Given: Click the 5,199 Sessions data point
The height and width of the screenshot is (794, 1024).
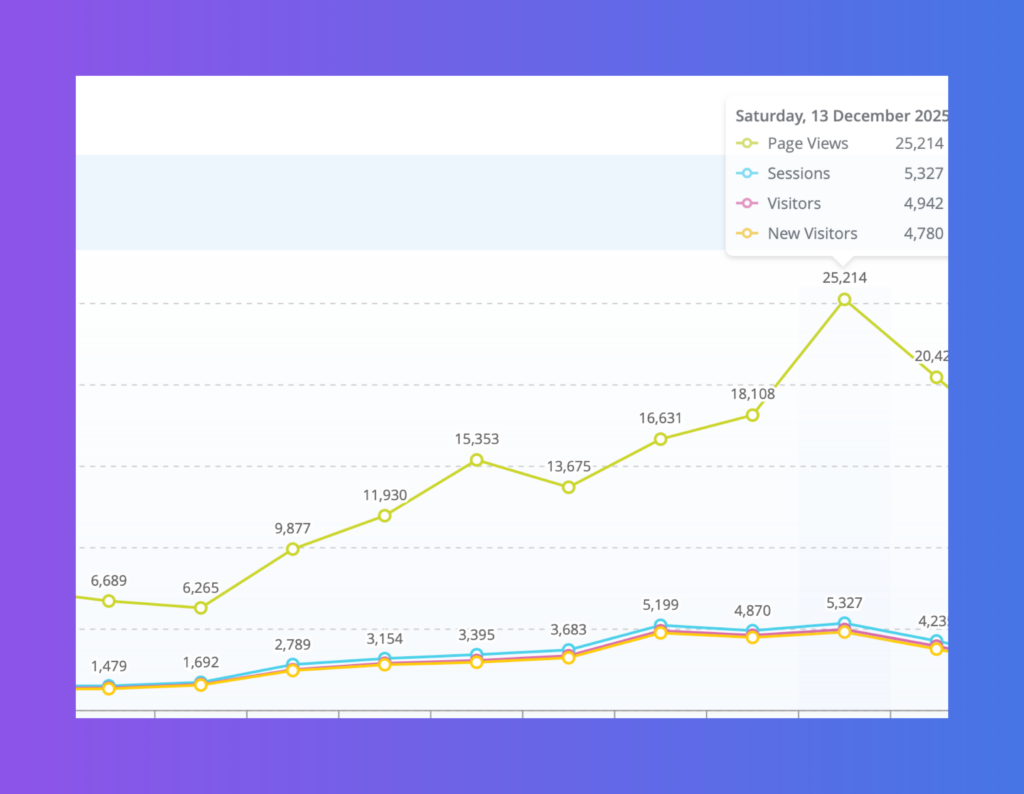Looking at the screenshot, I should pos(661,626).
